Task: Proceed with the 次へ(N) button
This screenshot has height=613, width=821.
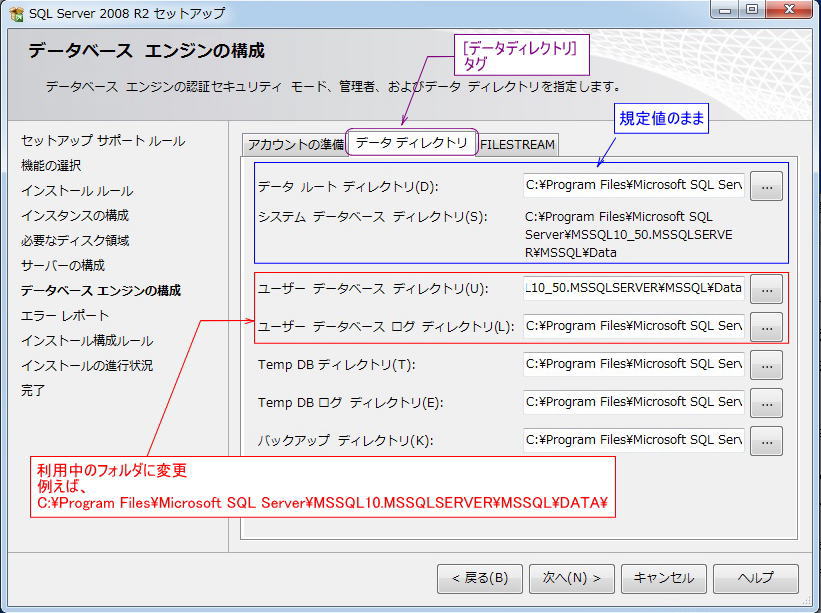Action: (x=571, y=578)
